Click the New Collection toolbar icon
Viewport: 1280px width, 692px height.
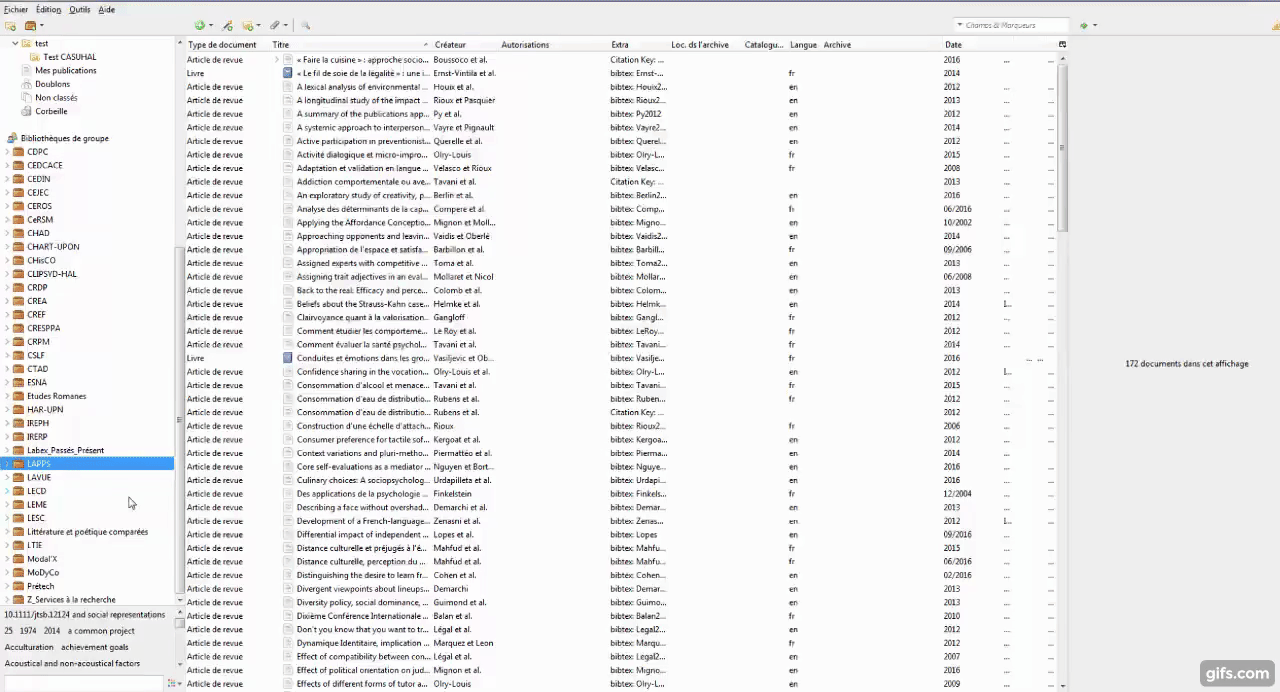point(10,25)
